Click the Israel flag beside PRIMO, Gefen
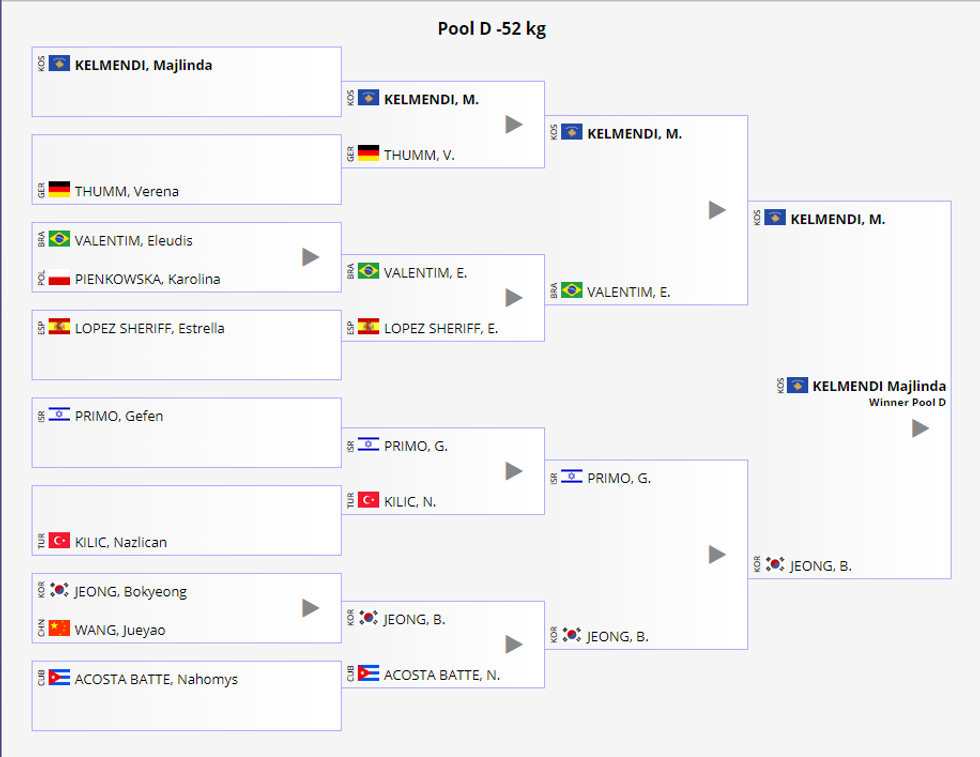 point(59,415)
